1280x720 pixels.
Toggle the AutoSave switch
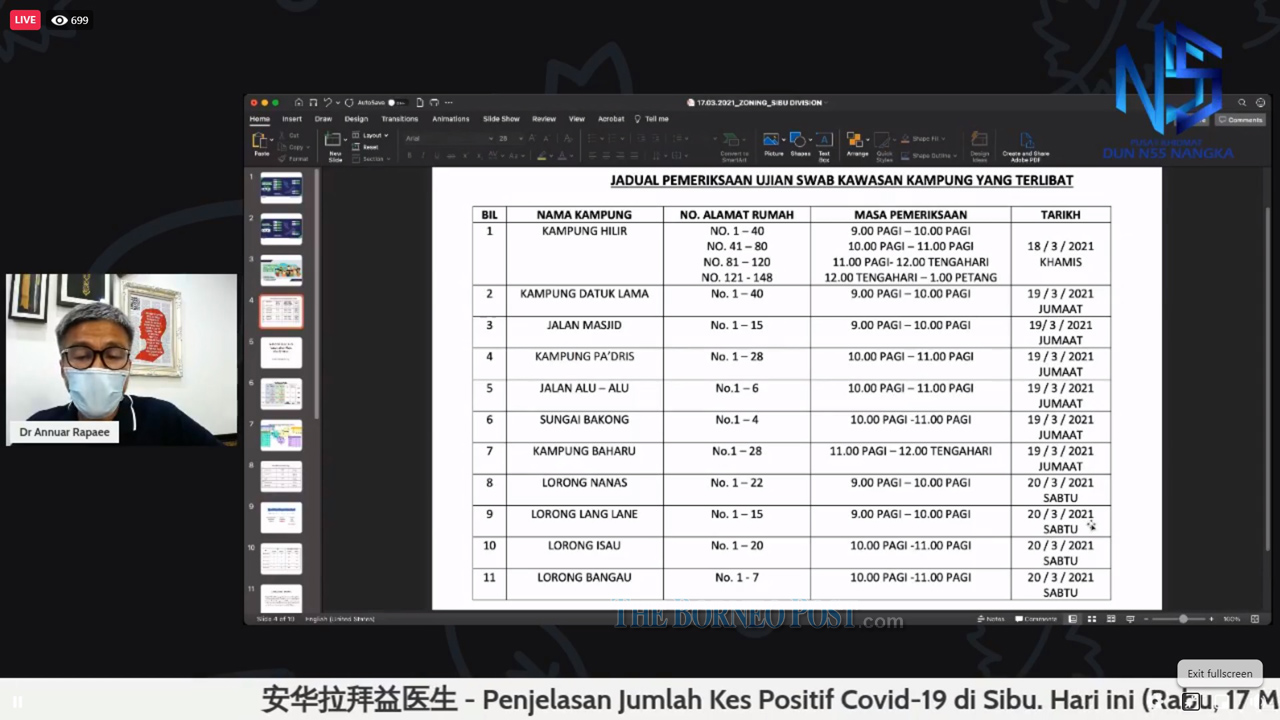(x=397, y=102)
